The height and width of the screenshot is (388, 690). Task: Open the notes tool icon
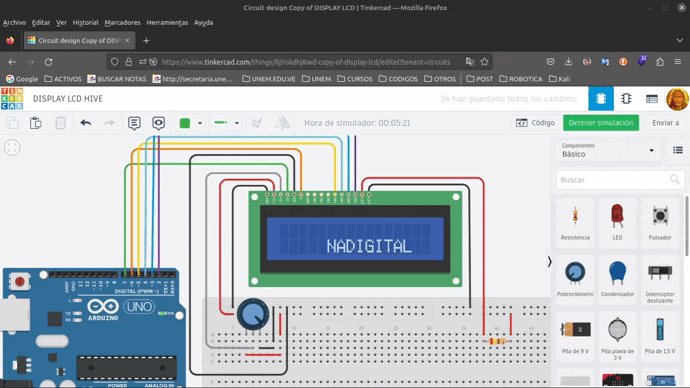(134, 123)
